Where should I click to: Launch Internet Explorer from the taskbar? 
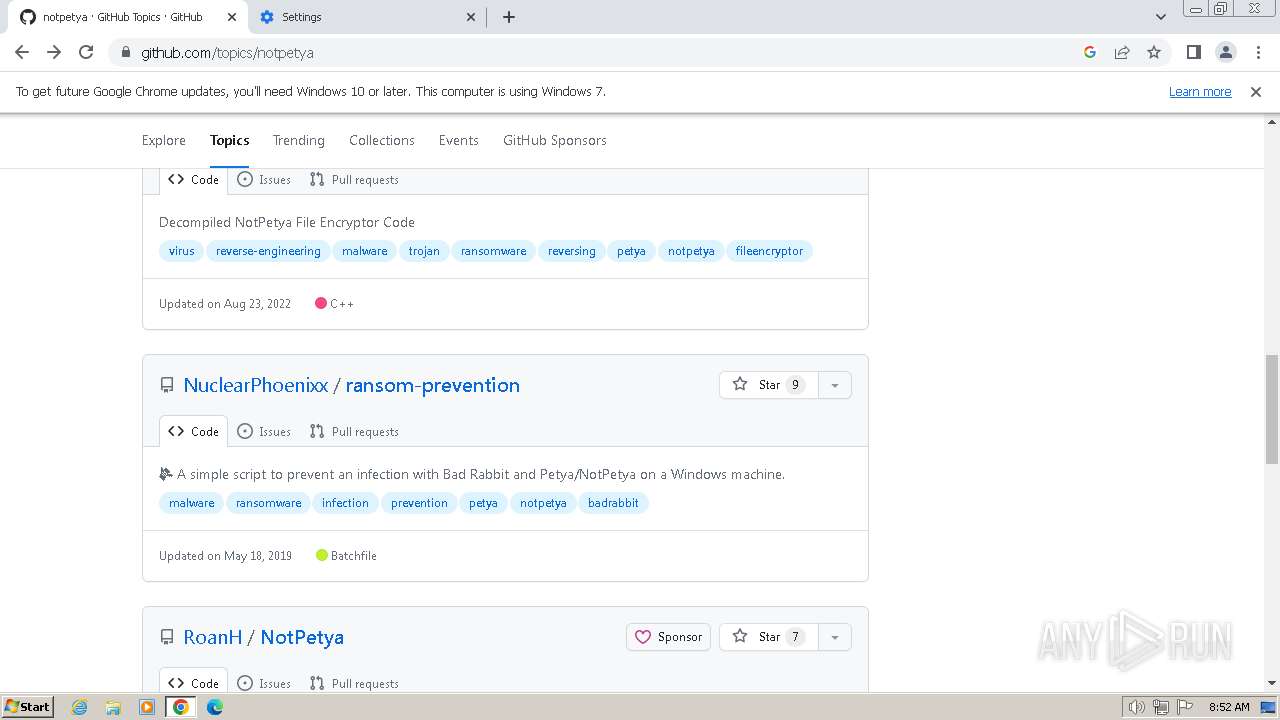click(x=80, y=707)
